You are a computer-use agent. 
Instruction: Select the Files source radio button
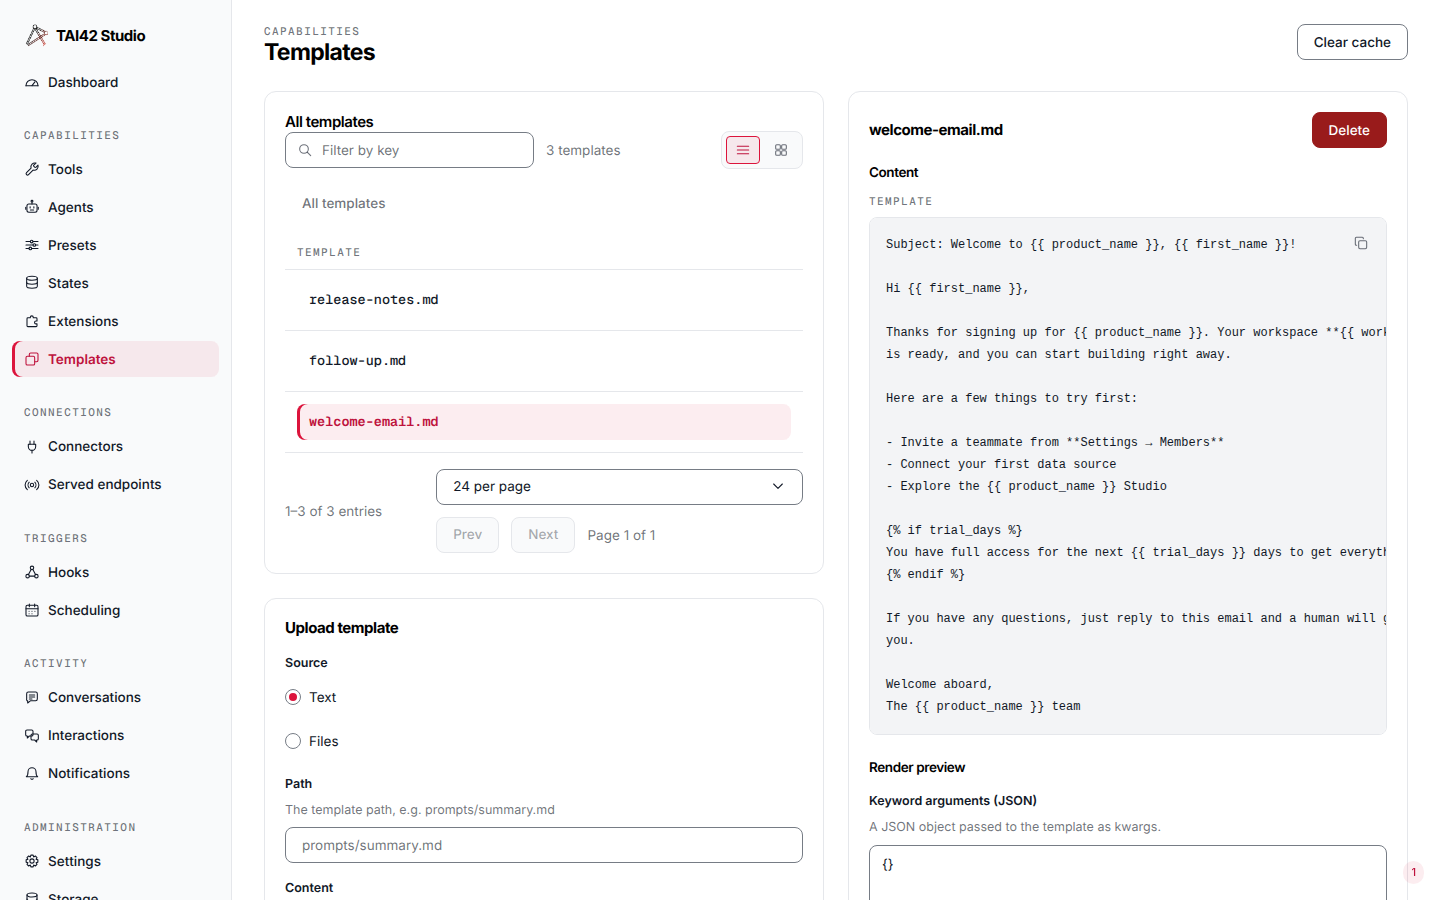(x=293, y=741)
